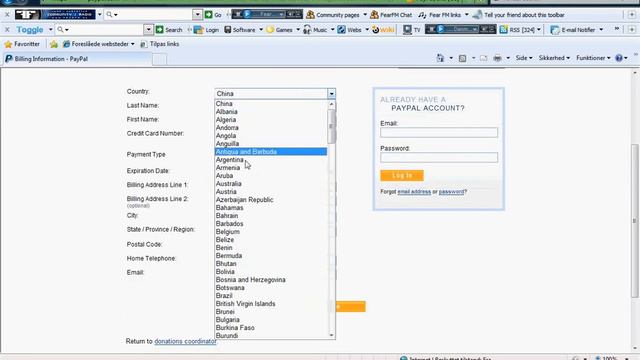Click the Help question mark icon
The image size is (640, 360).
click(619, 58)
